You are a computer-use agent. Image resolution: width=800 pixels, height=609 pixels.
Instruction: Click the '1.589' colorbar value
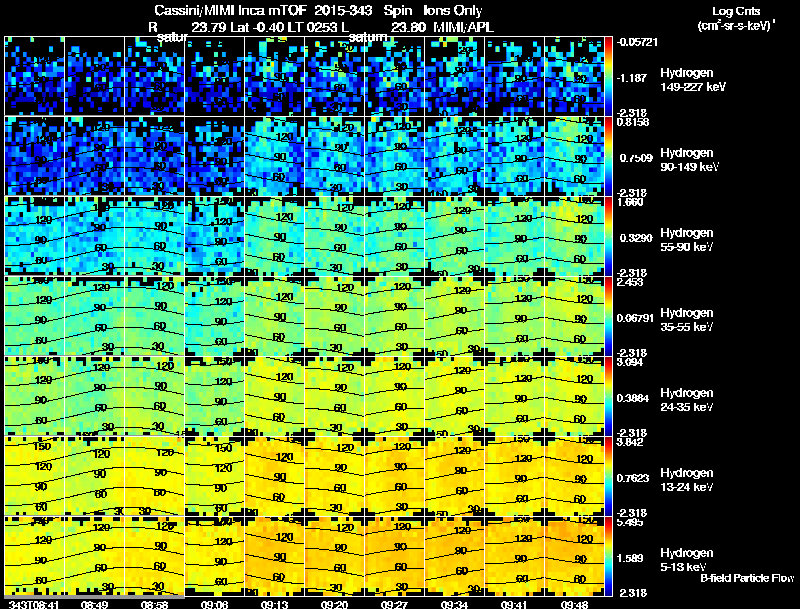tap(630, 559)
